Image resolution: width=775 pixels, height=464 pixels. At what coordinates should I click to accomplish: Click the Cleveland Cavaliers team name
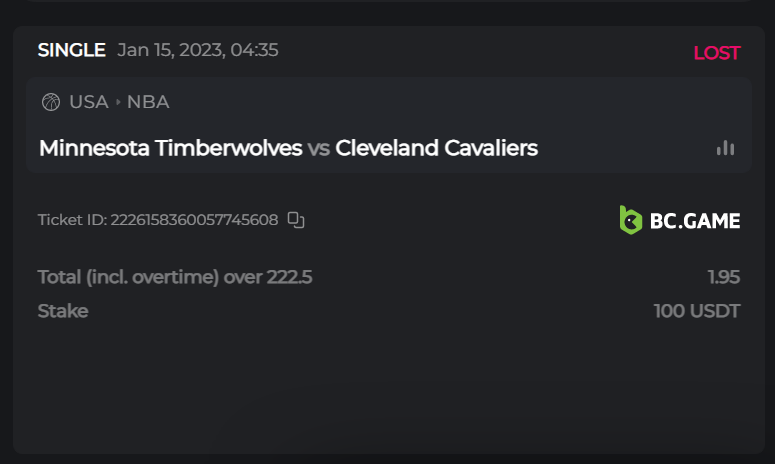coord(436,148)
